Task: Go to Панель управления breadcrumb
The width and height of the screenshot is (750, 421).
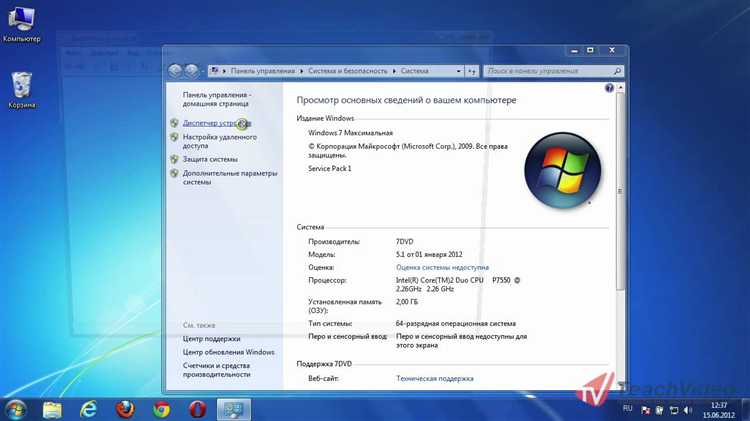Action: click(263, 71)
